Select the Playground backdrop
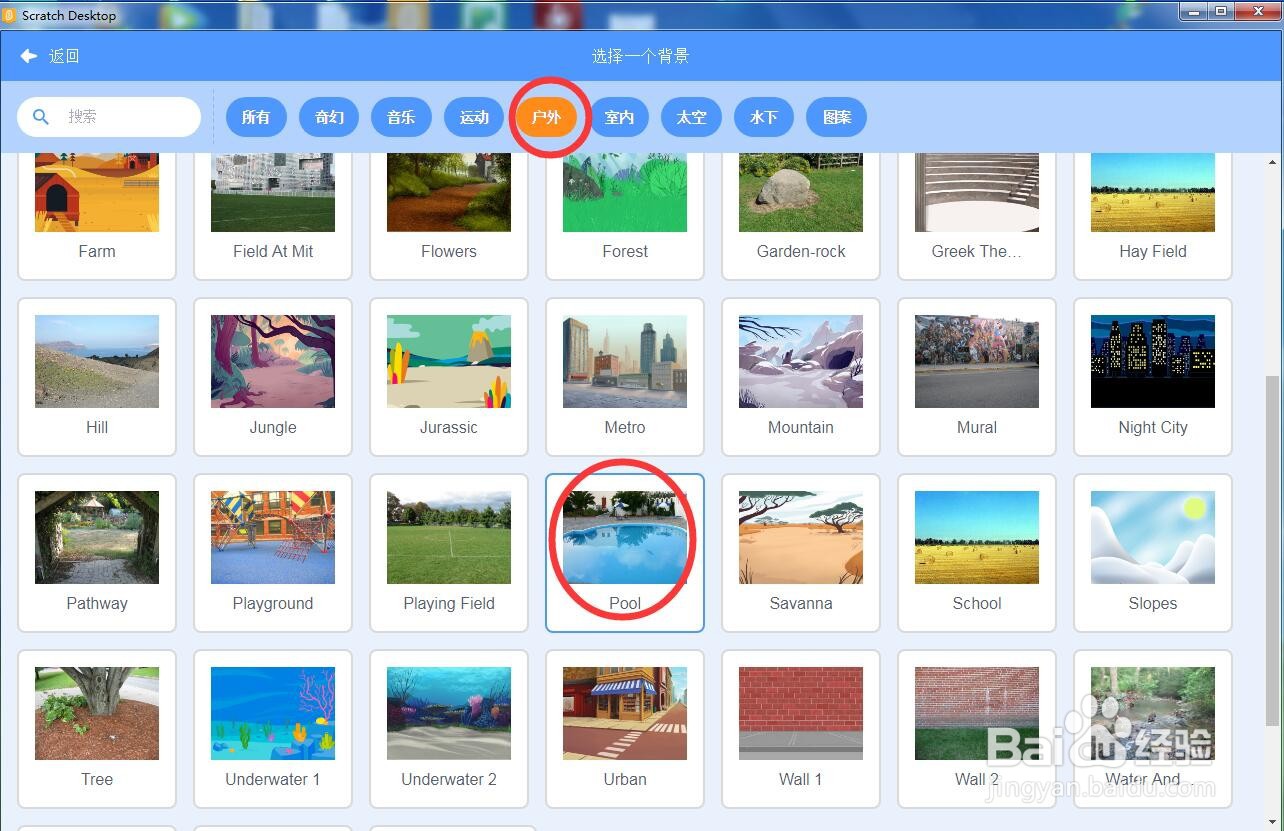This screenshot has width=1284, height=831. [x=273, y=553]
